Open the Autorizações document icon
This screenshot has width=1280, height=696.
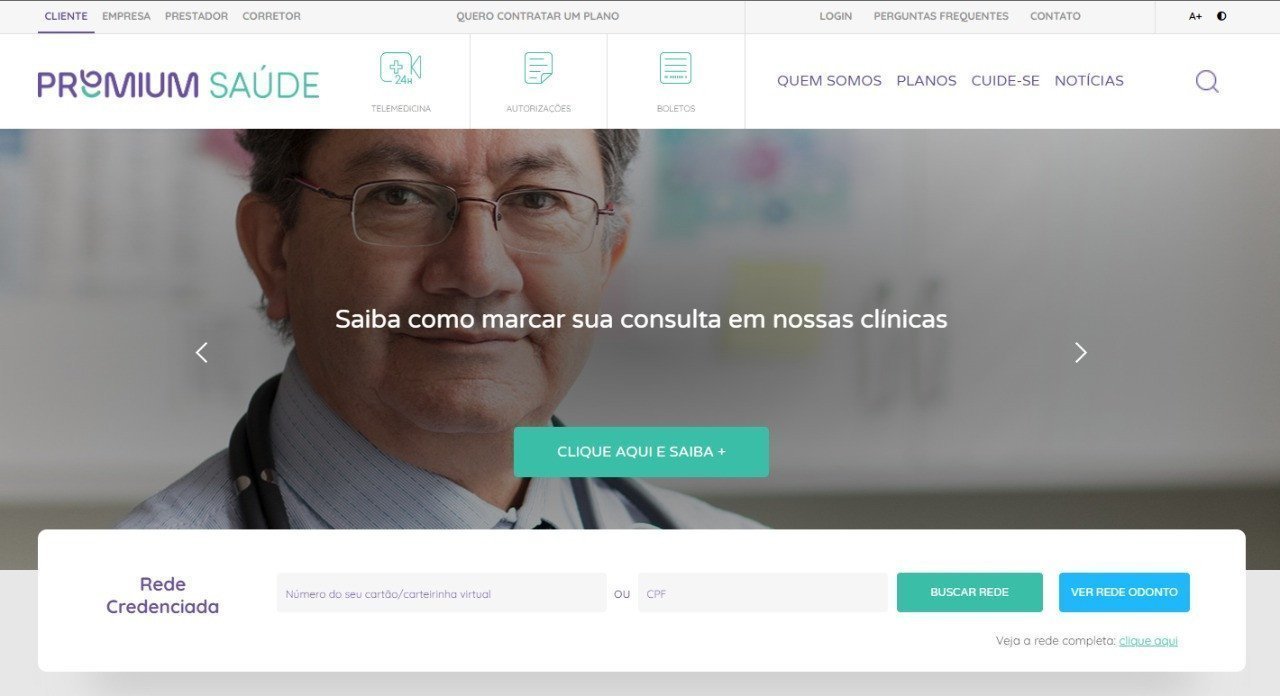(539, 68)
